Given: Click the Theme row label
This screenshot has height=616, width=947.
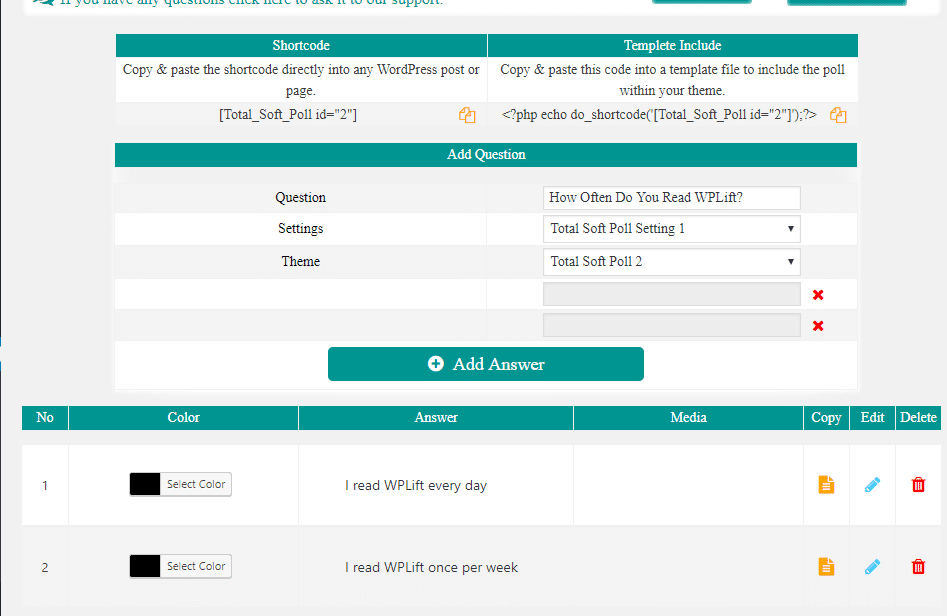Looking at the screenshot, I should (300, 261).
